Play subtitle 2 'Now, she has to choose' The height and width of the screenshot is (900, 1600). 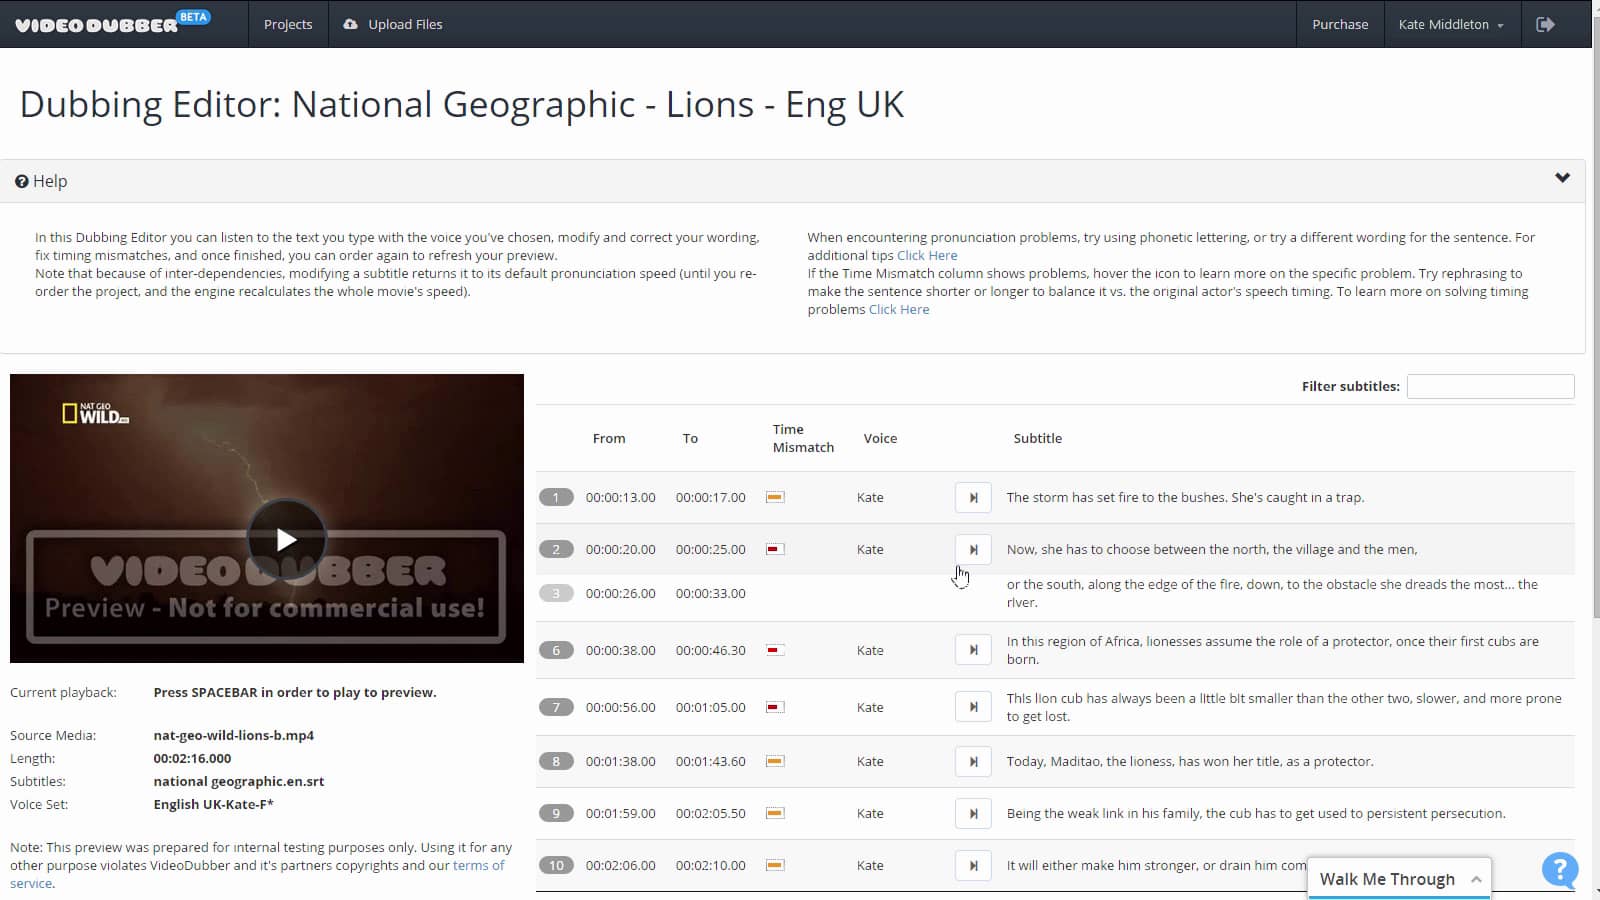tap(973, 549)
